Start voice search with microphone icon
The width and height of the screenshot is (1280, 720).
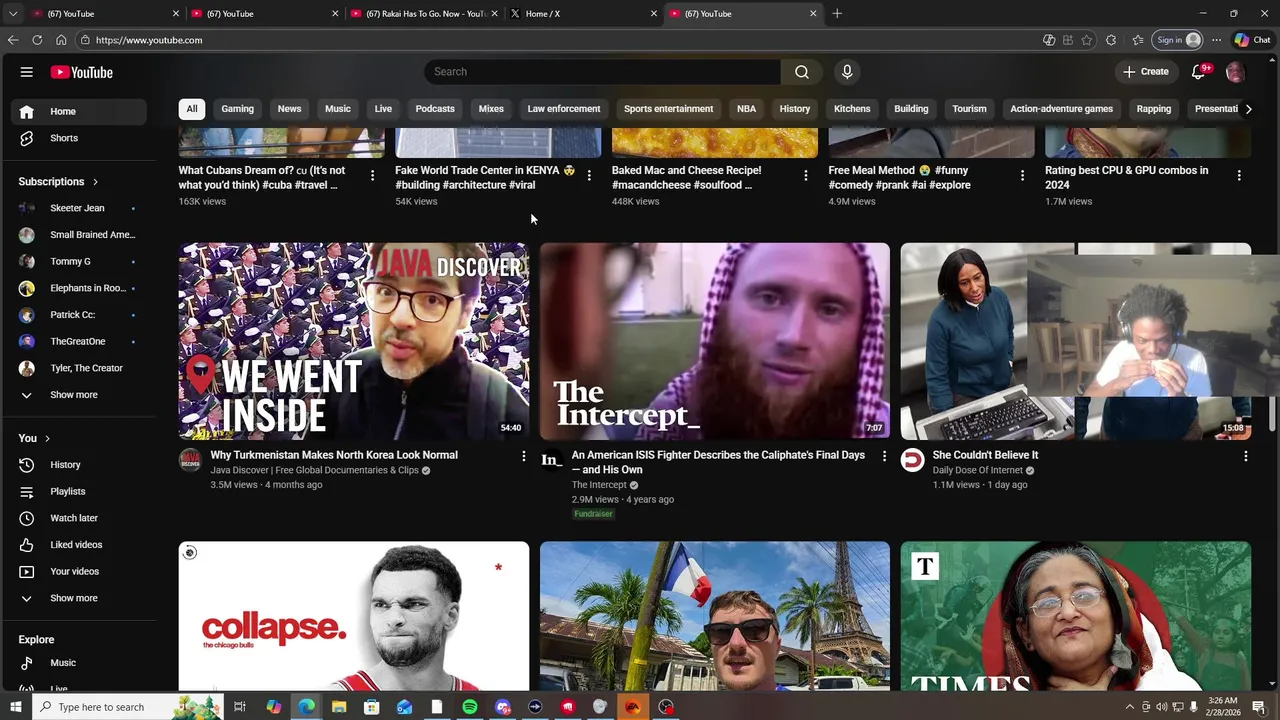[x=847, y=72]
